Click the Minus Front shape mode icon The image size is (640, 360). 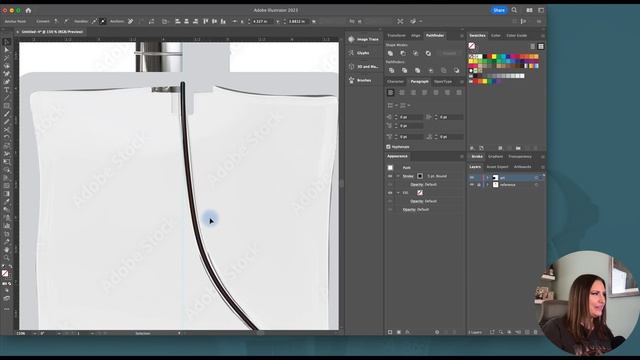pos(403,53)
